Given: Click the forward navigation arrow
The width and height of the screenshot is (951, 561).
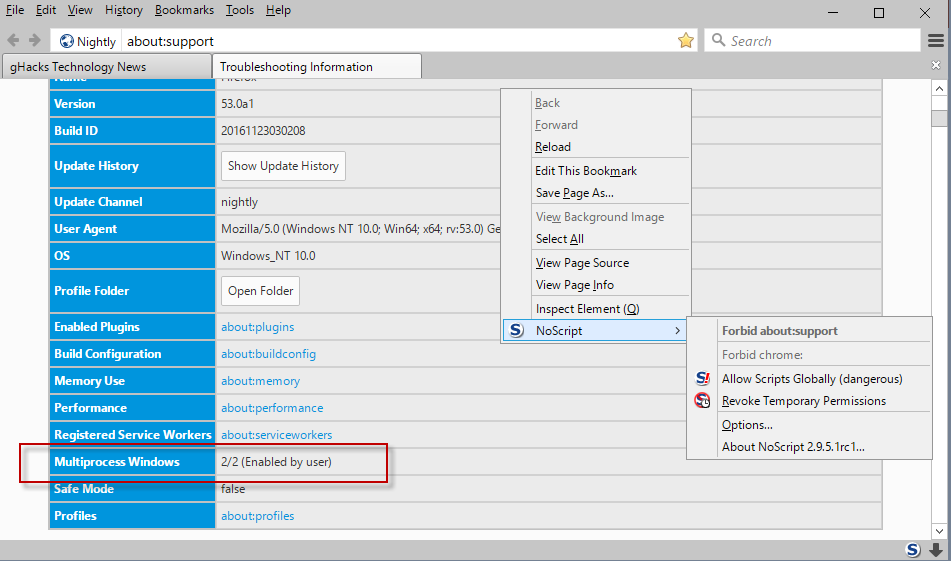Looking at the screenshot, I should [x=35, y=41].
